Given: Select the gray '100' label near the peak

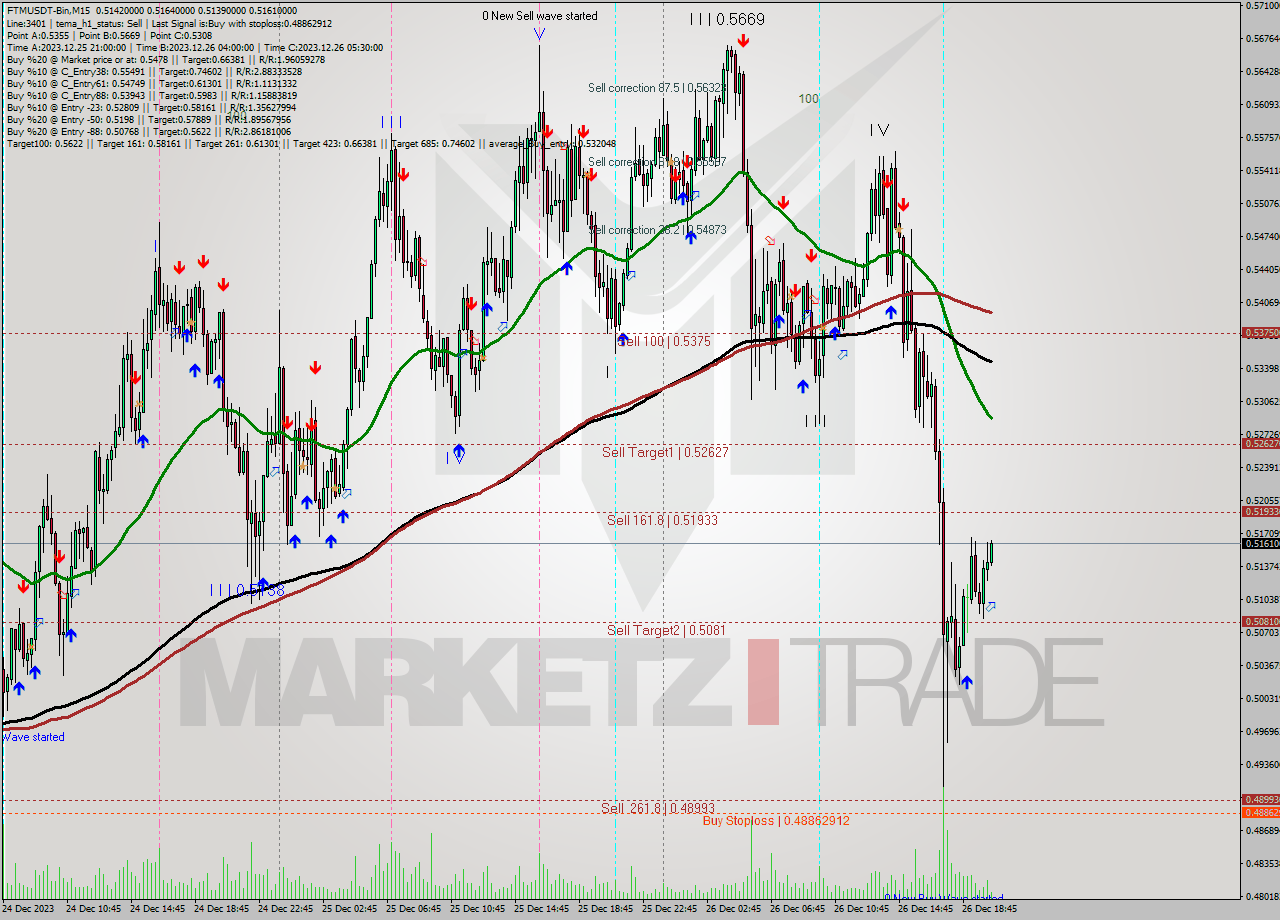Looking at the screenshot, I should pos(809,99).
